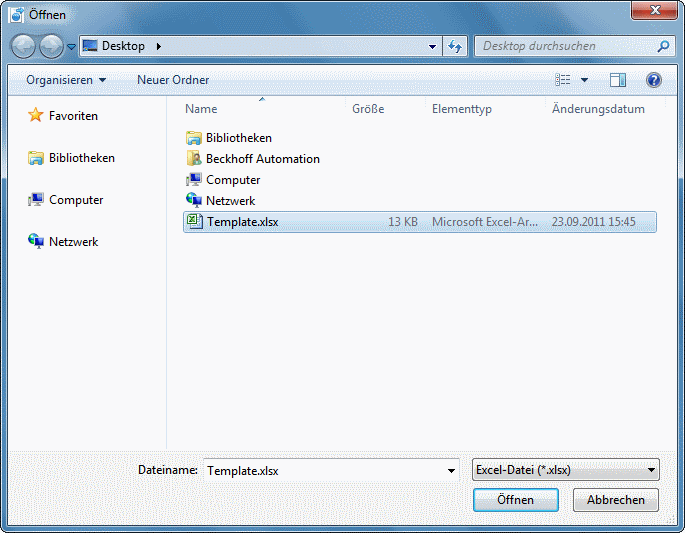Click Neuer Ordner in the toolbar
Screen dimensions: 685x533
tap(173, 80)
